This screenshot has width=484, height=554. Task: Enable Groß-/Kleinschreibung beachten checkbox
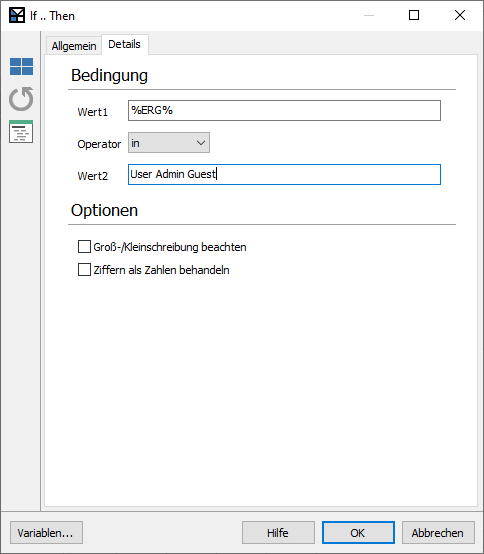84,247
